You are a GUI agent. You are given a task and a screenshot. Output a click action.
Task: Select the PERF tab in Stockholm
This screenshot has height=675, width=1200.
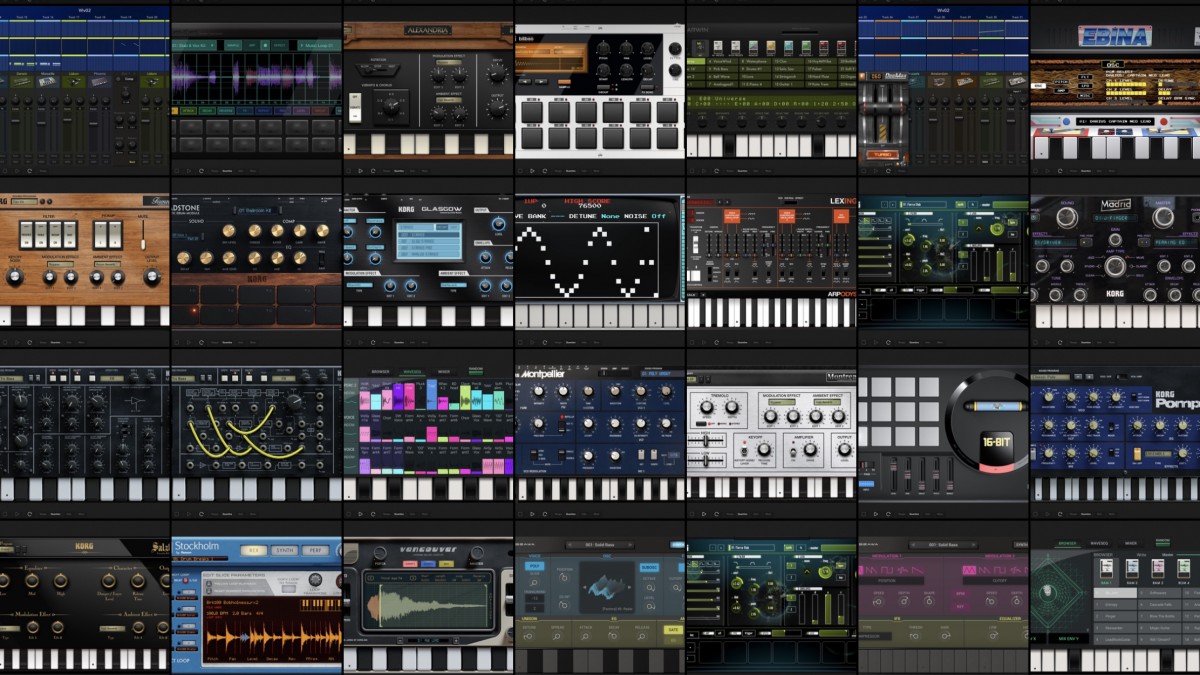click(316, 550)
